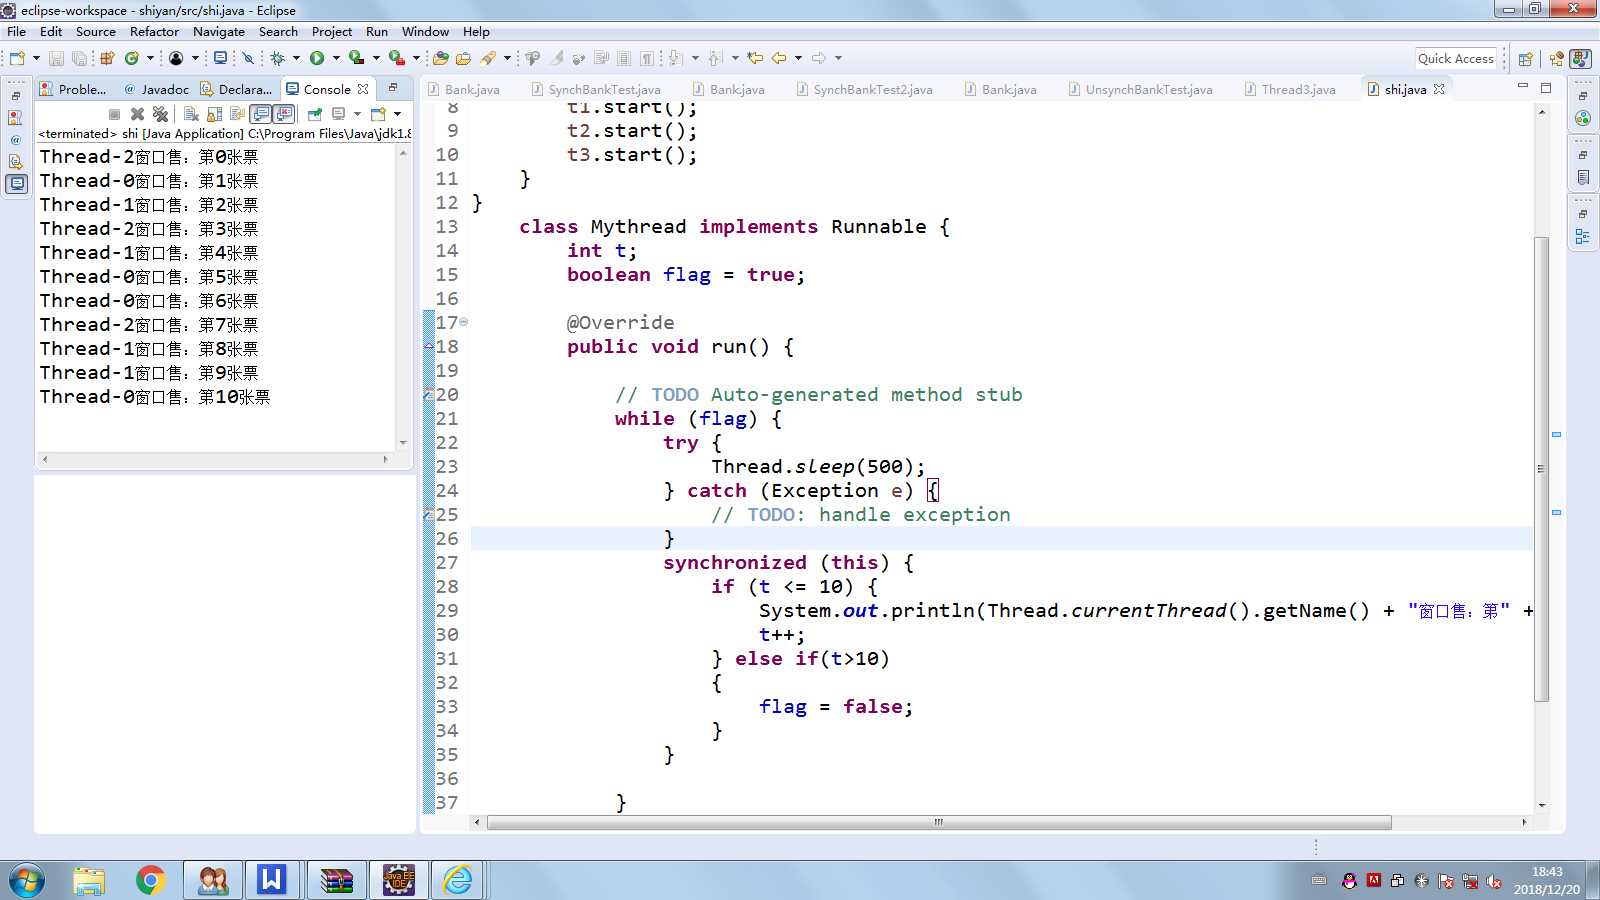This screenshot has height=900, width=1600.
Task: Toggle Show Console When Standard Error Changes
Action: tap(284, 114)
